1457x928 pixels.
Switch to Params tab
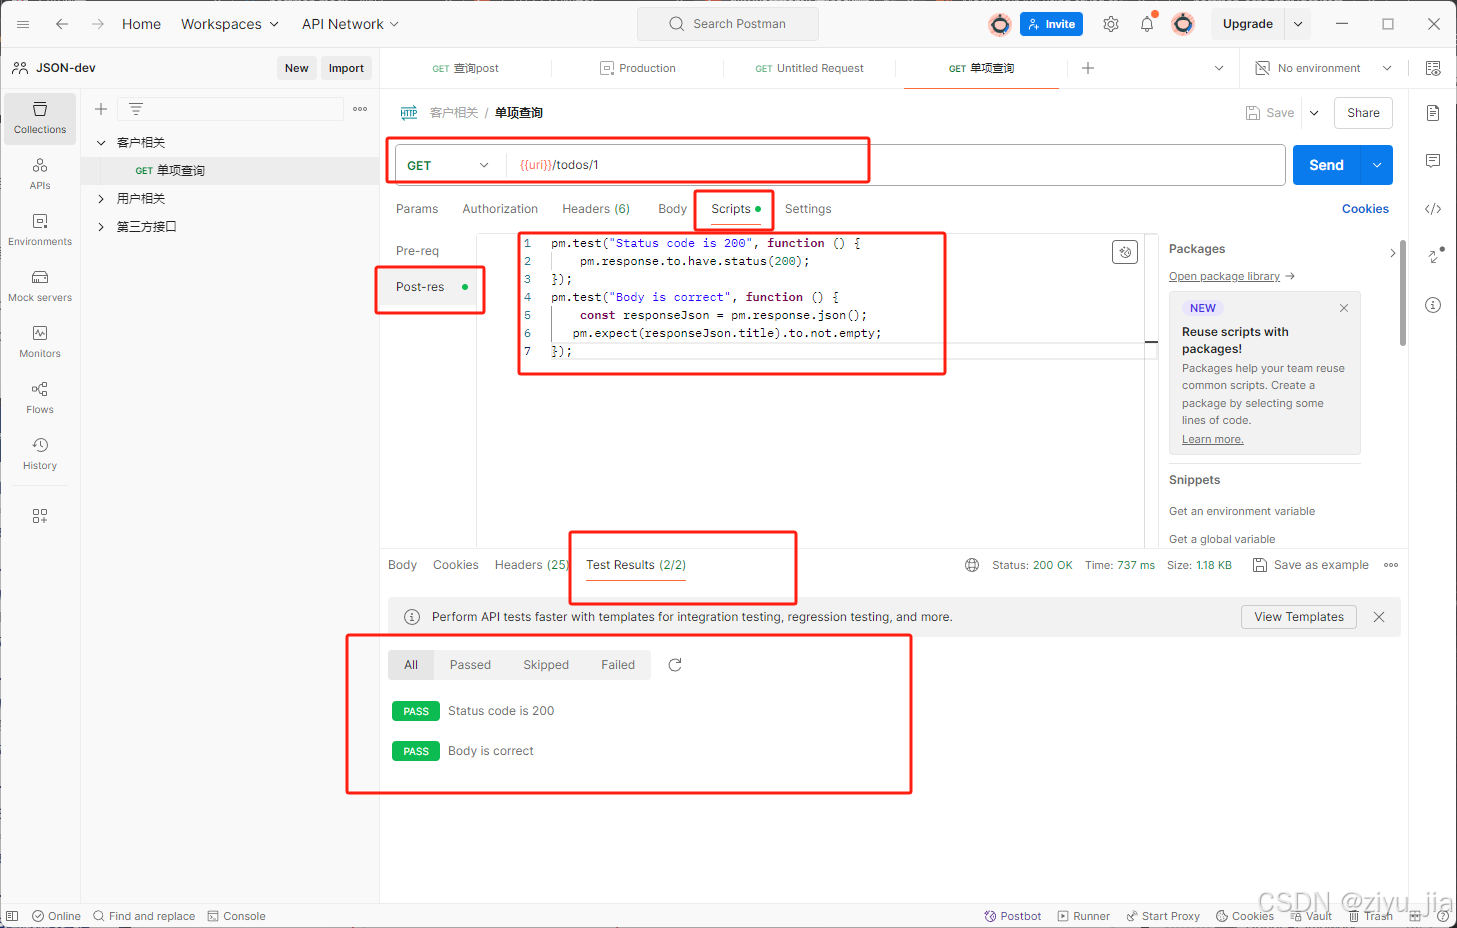coord(417,209)
